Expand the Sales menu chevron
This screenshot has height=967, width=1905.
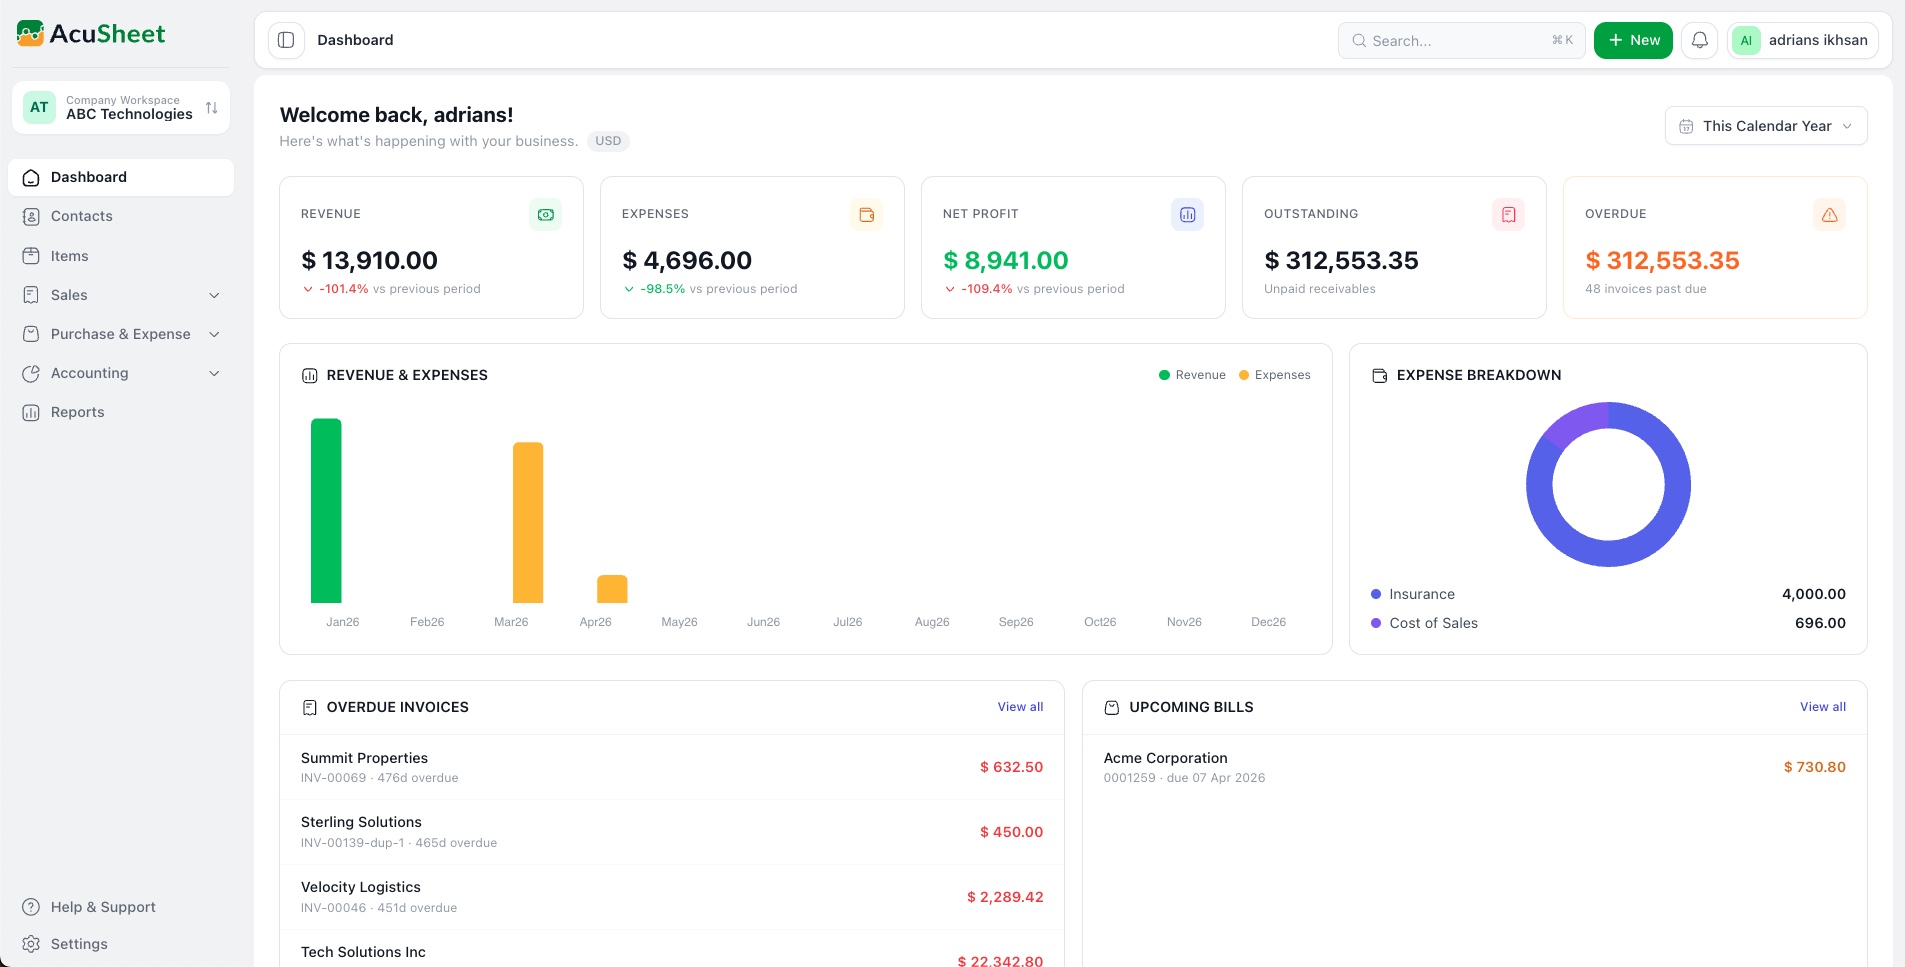pos(215,295)
